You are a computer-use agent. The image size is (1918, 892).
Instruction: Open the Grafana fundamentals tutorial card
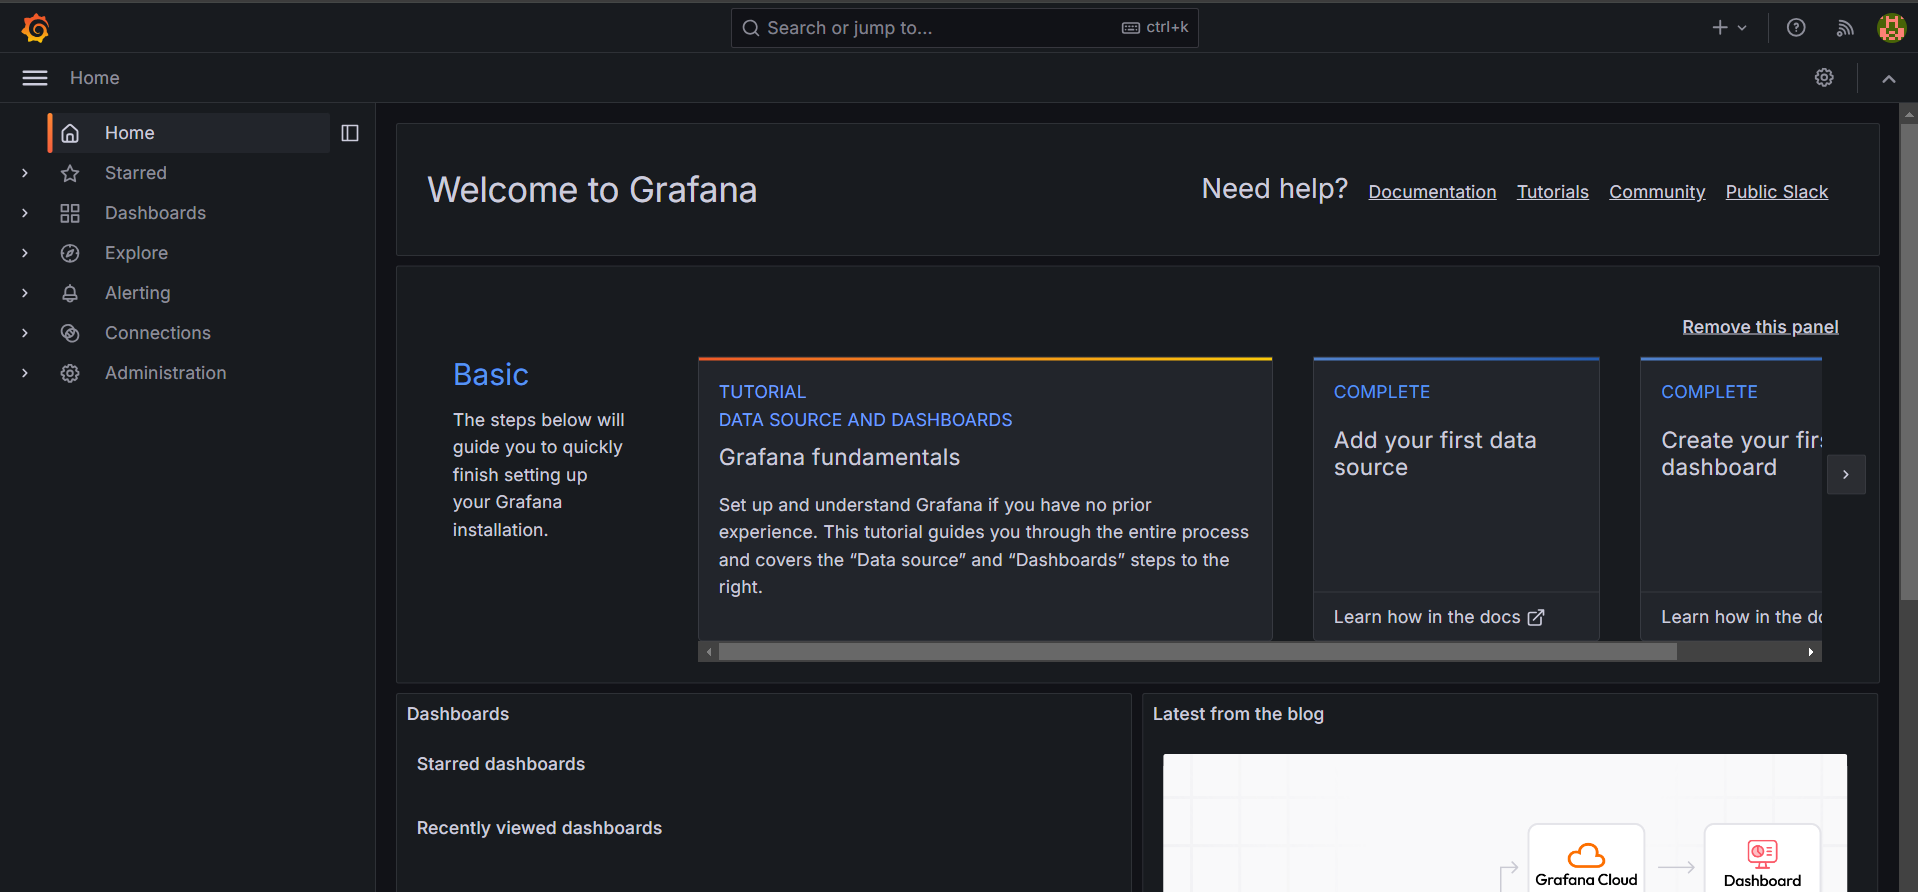[x=985, y=499]
